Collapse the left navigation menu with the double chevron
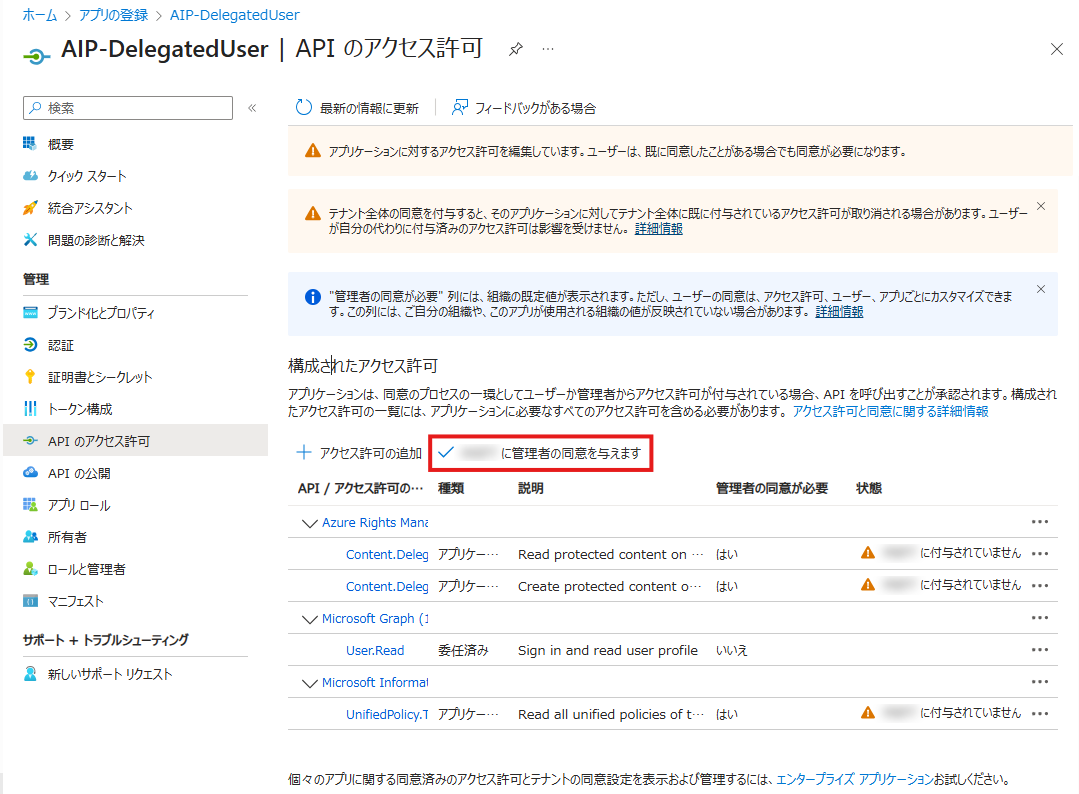Viewport: 1079px width, 794px height. [253, 108]
